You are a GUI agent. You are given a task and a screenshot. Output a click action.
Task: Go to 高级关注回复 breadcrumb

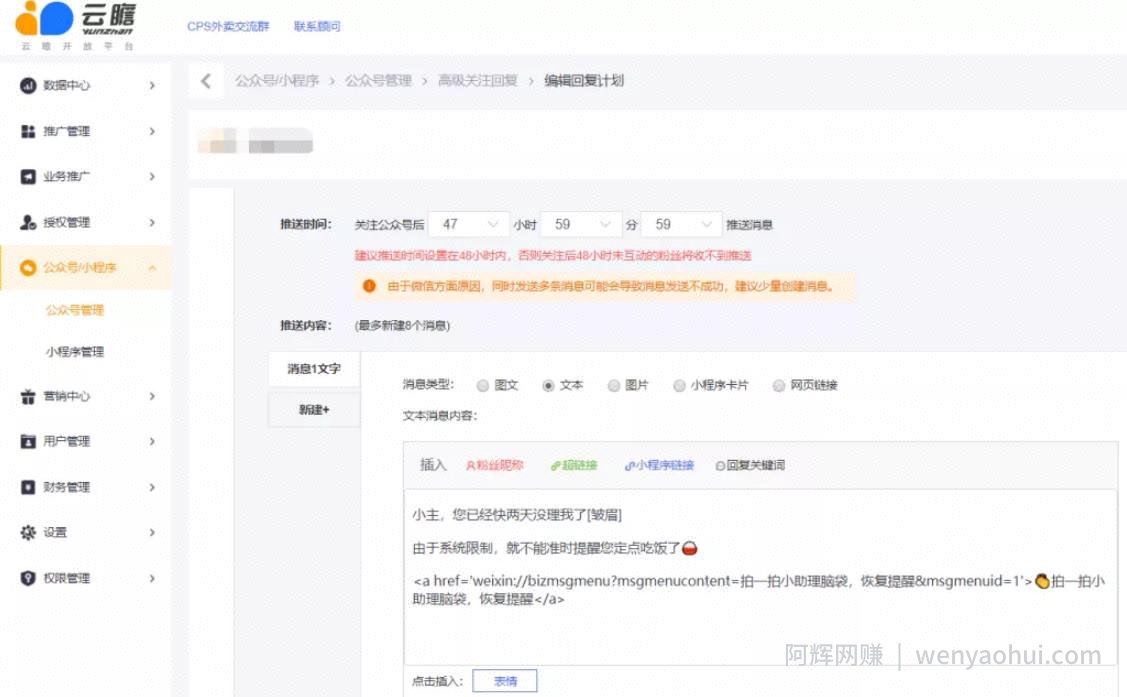coord(478,80)
